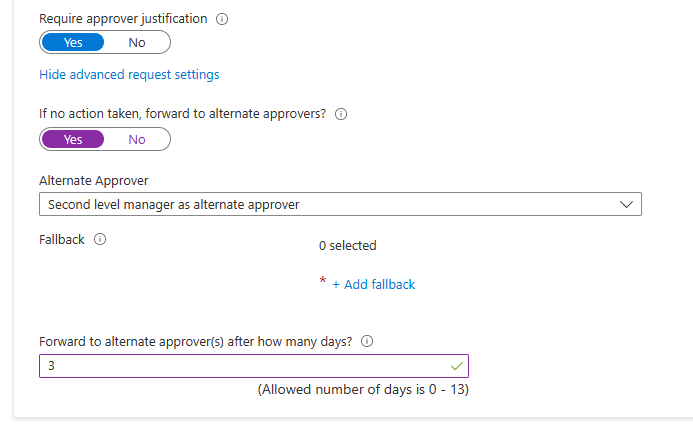Click info icon beside alternate approvers question
The height and width of the screenshot is (447, 693).
341,114
